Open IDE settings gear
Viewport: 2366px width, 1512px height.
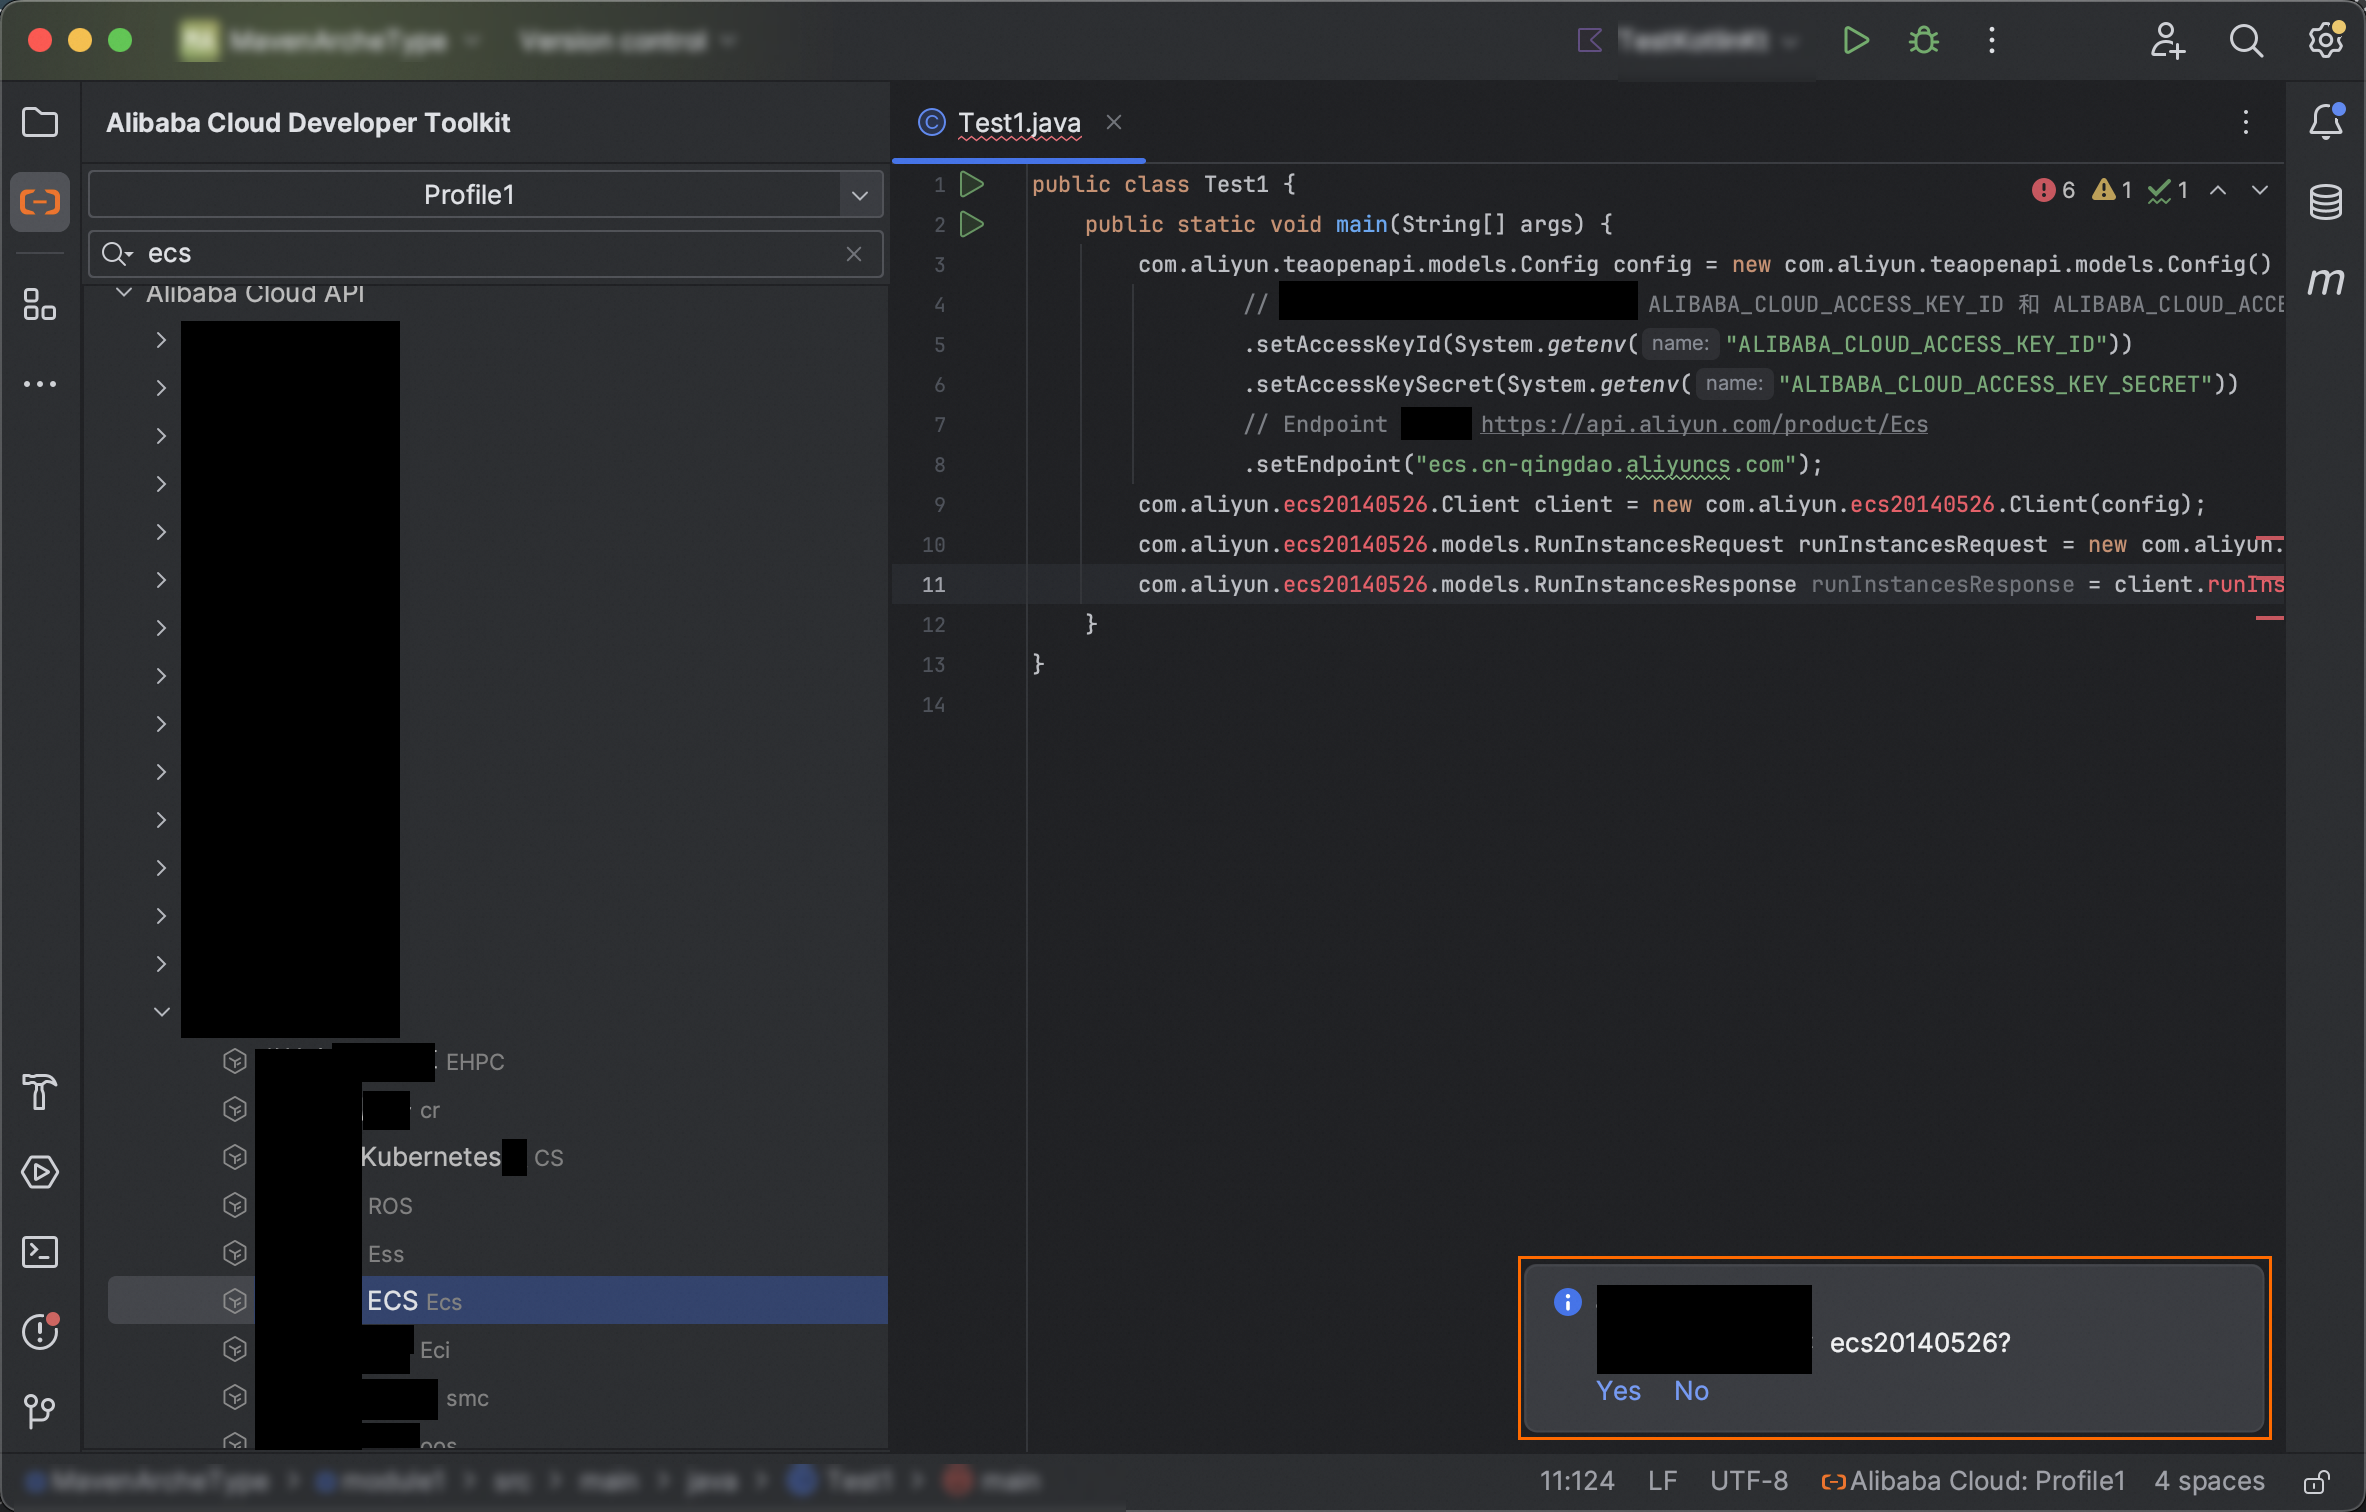(2326, 41)
